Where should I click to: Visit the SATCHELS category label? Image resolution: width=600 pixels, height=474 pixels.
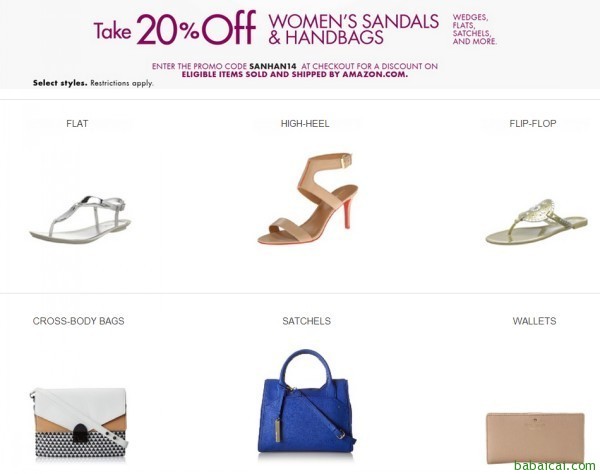(306, 321)
